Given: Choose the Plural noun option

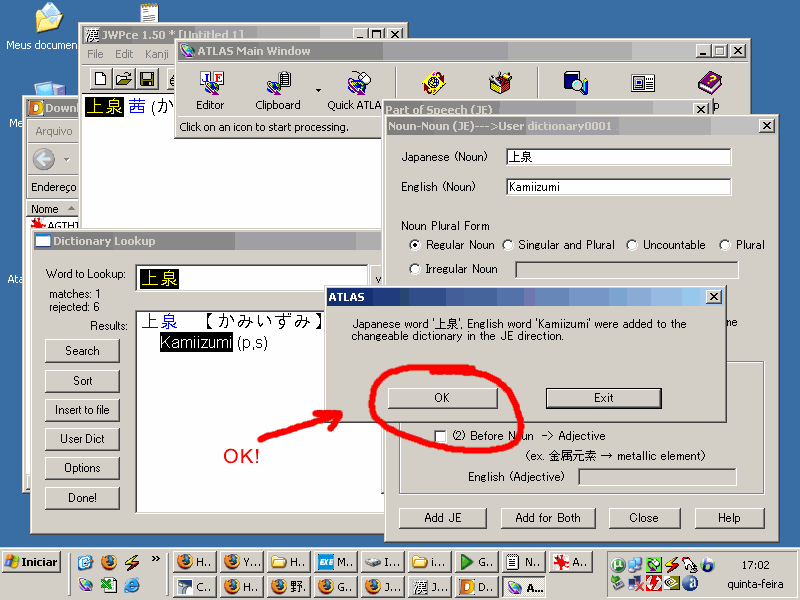Looking at the screenshot, I should [724, 245].
